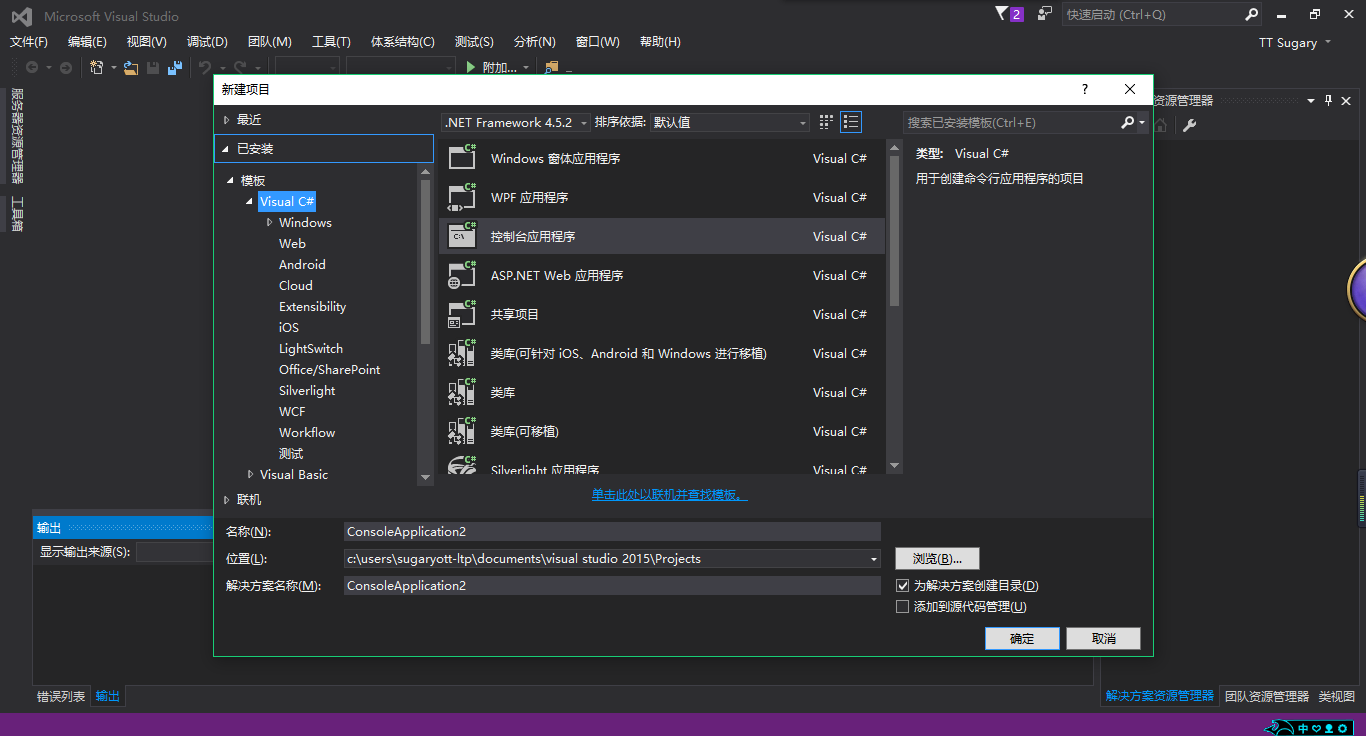
Task: Click the find-in-files icon after 附加
Action: click(x=551, y=67)
